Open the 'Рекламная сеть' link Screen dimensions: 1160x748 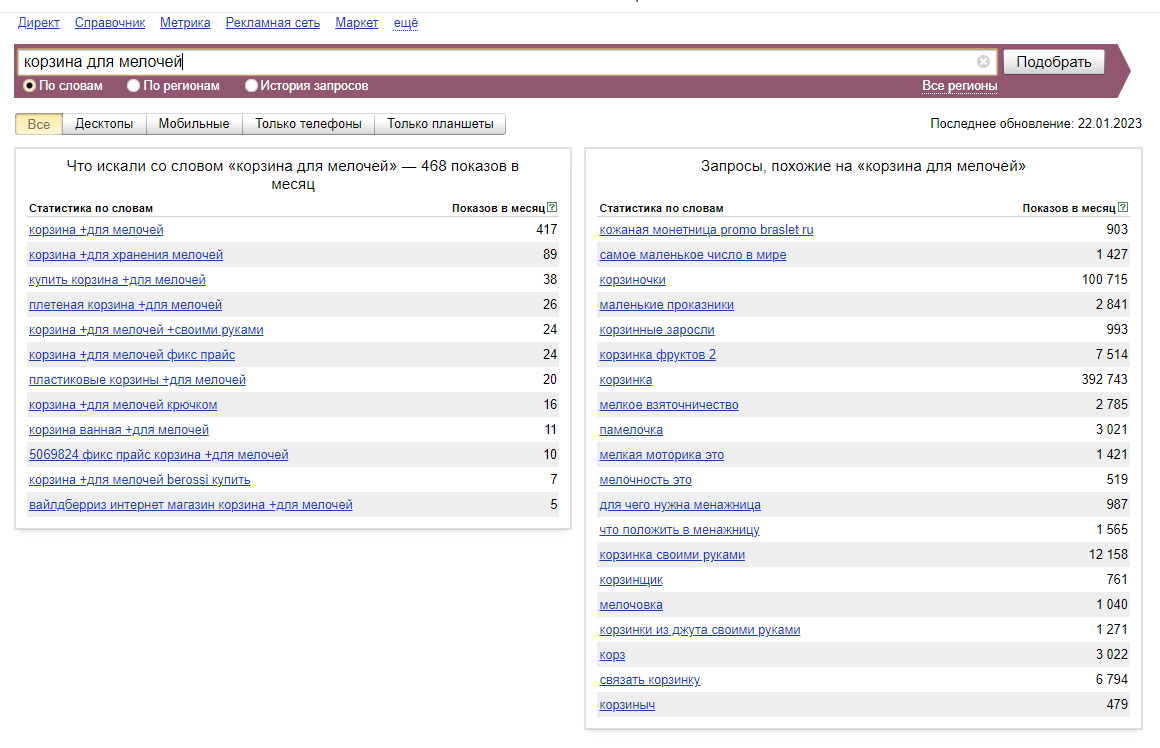[x=273, y=23]
